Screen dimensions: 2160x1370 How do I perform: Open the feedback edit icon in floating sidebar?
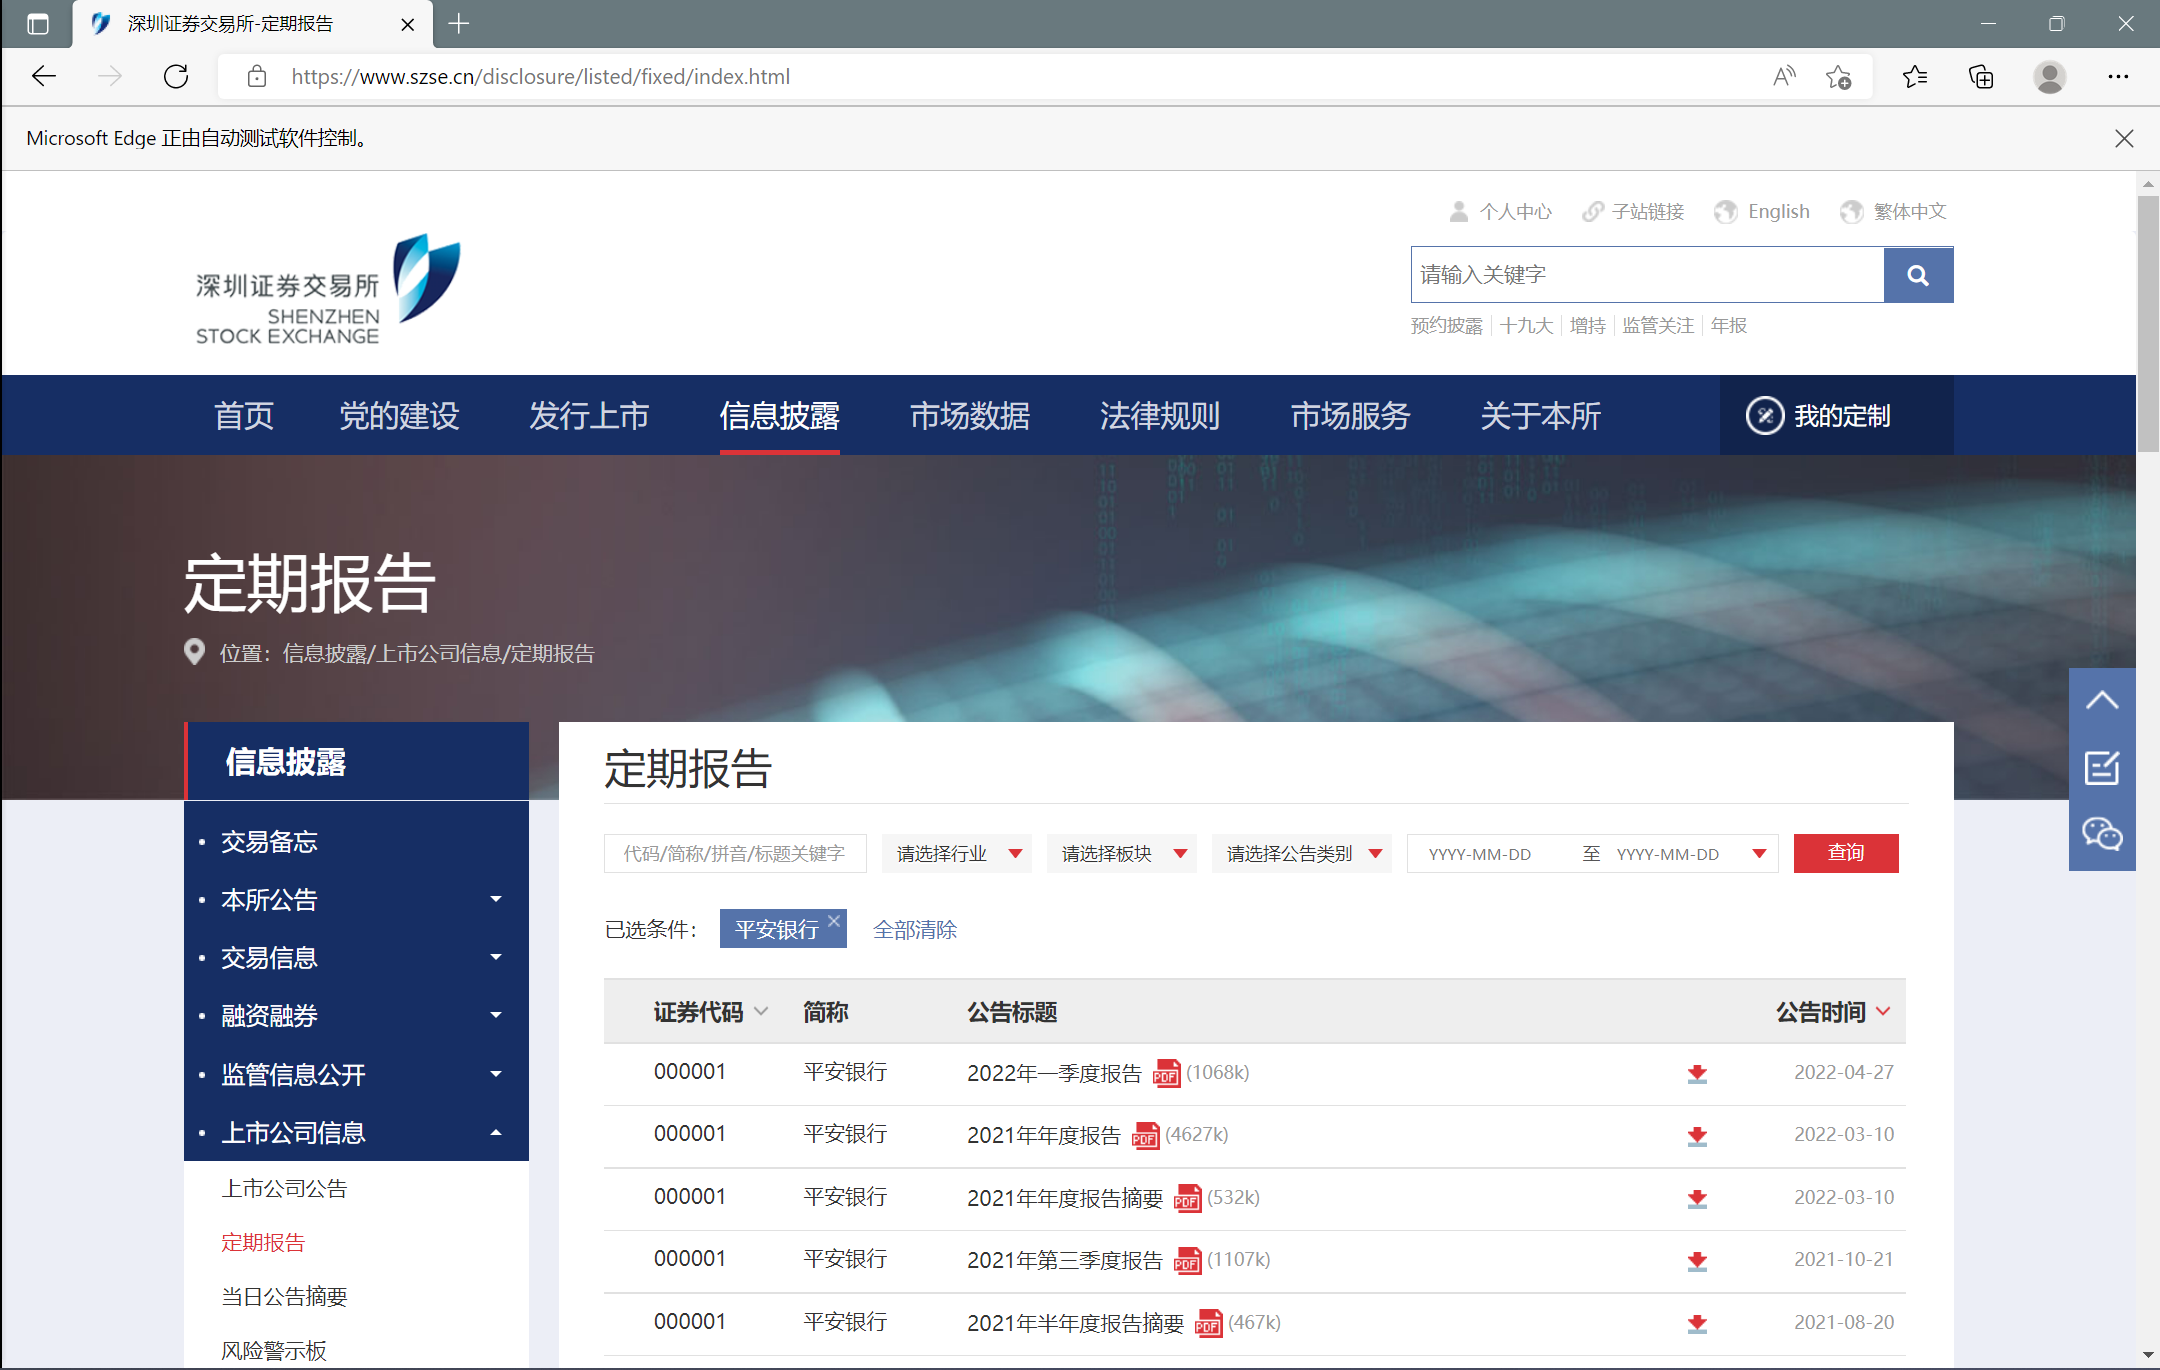coord(2102,768)
